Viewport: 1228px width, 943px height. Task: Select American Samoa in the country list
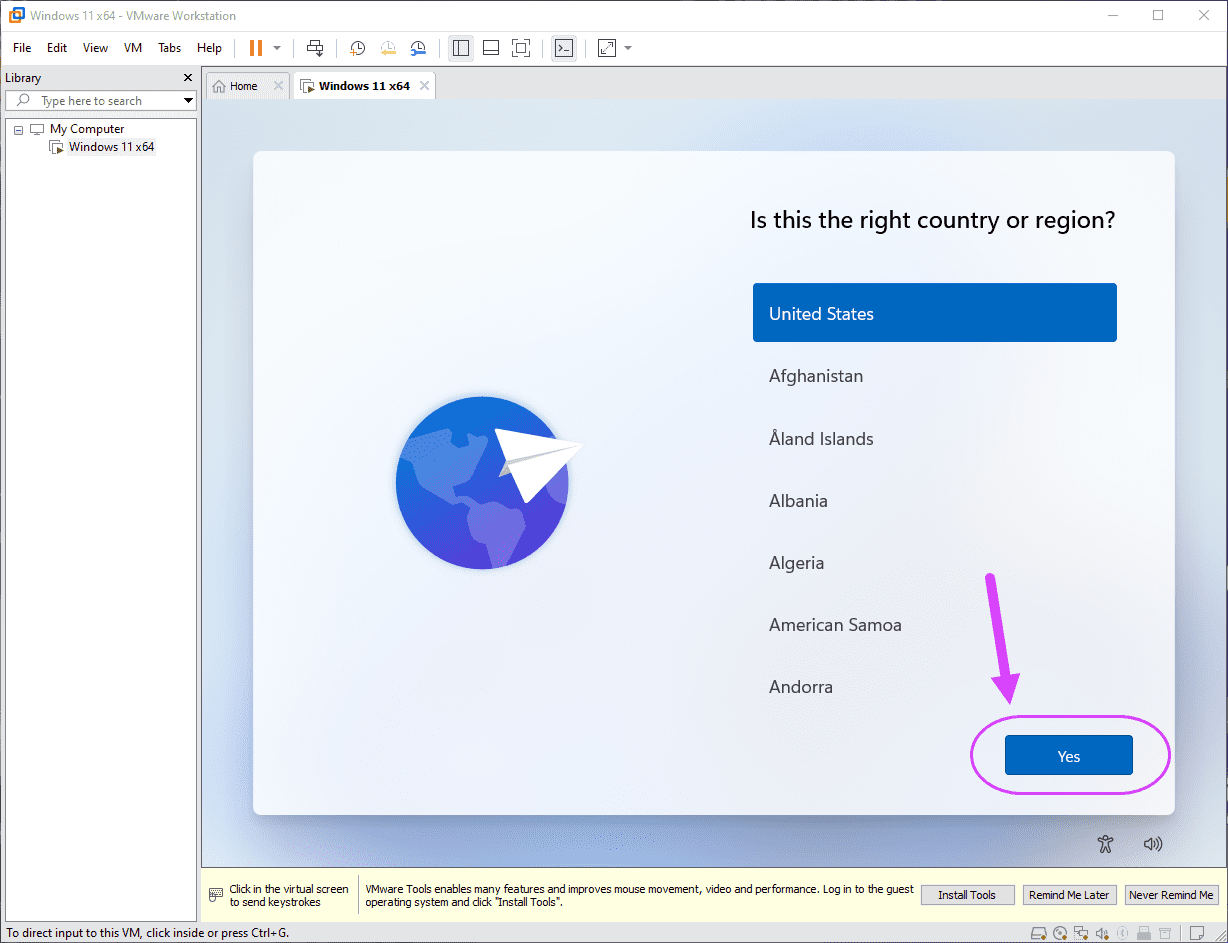(935, 624)
